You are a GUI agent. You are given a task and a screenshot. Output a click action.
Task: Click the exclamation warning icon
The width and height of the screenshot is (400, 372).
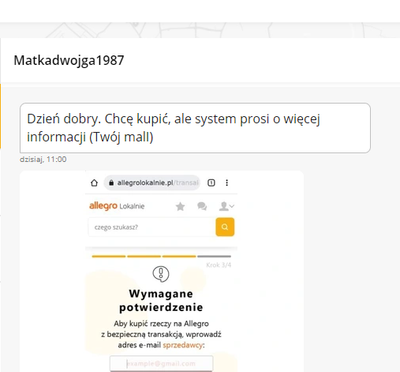click(x=161, y=274)
